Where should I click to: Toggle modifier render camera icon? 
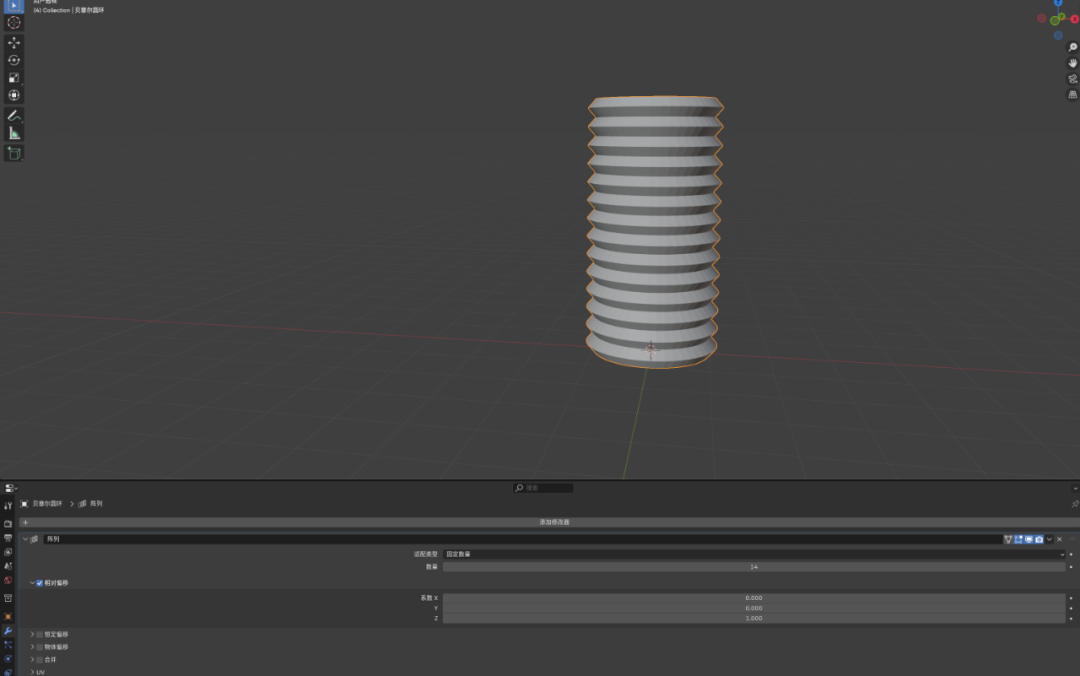click(x=1039, y=540)
